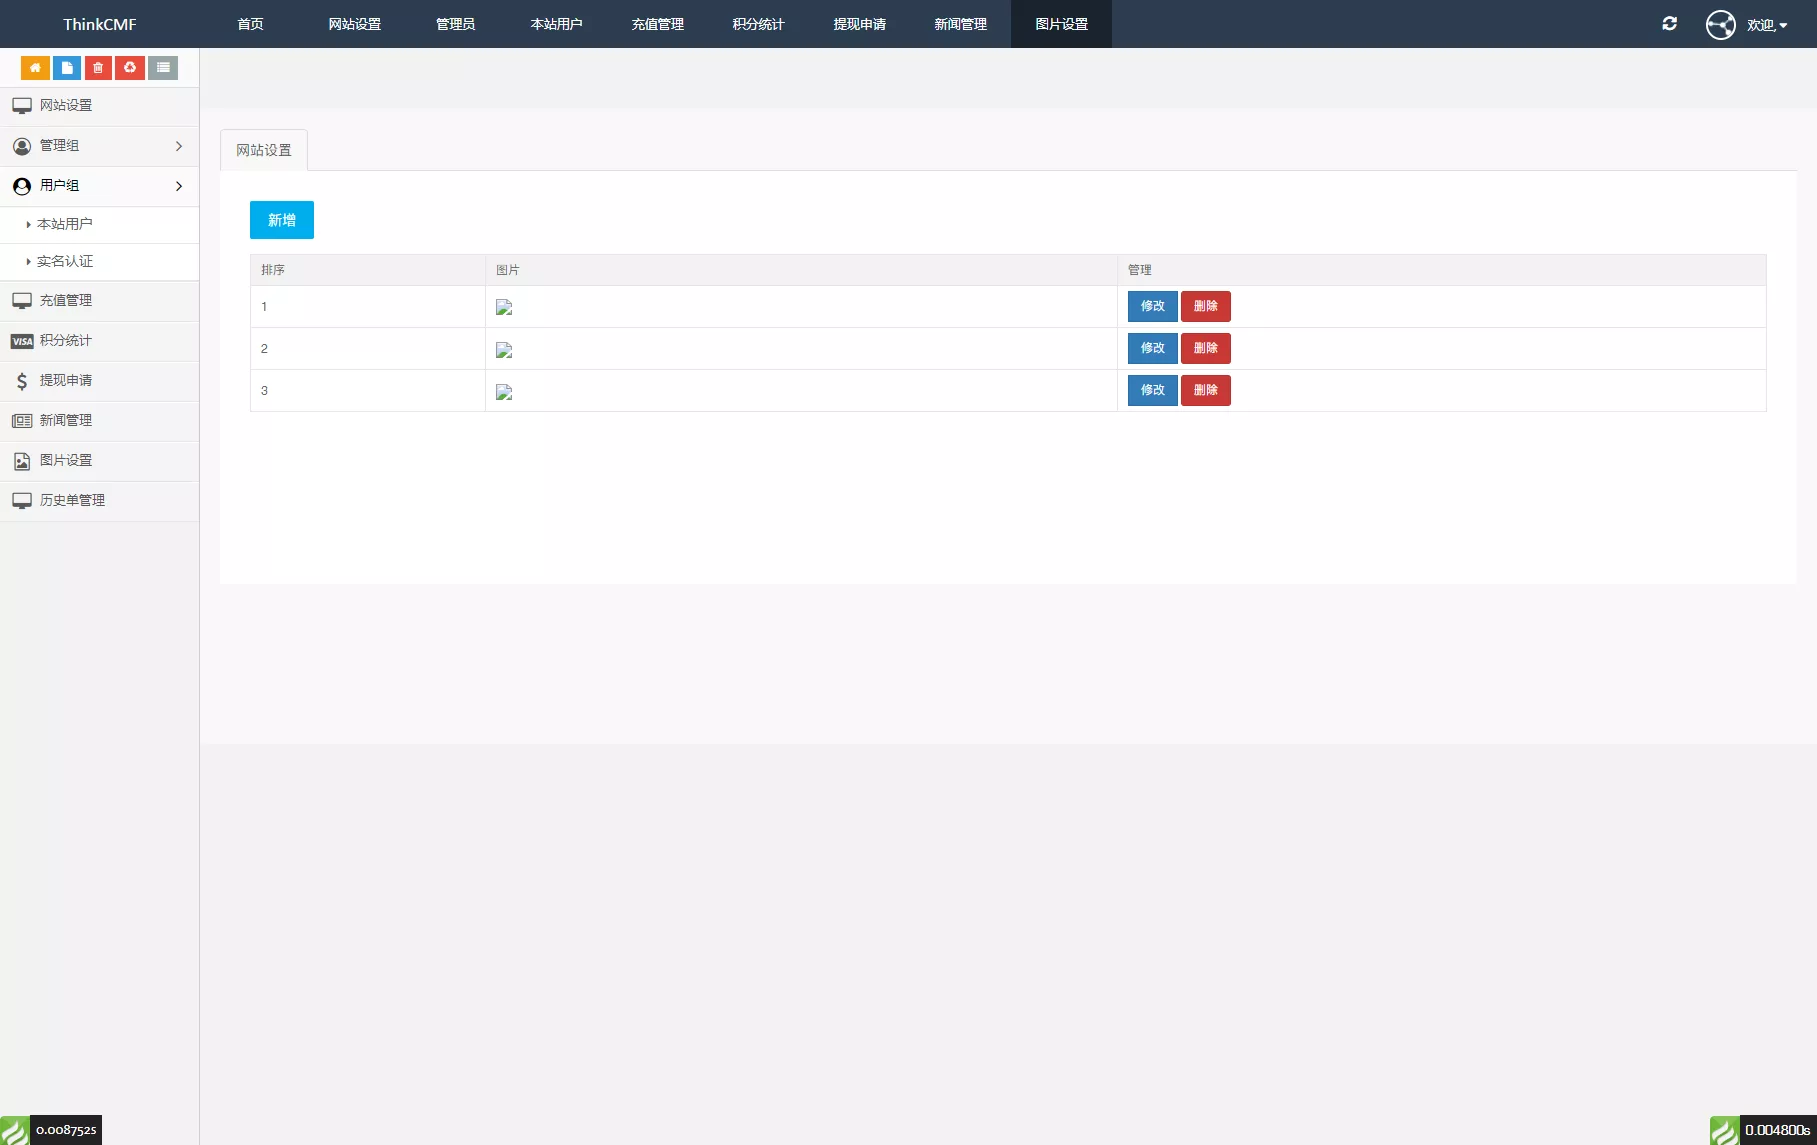Click 修改 button for row 2
This screenshot has height=1145, width=1817.
[x=1152, y=348]
